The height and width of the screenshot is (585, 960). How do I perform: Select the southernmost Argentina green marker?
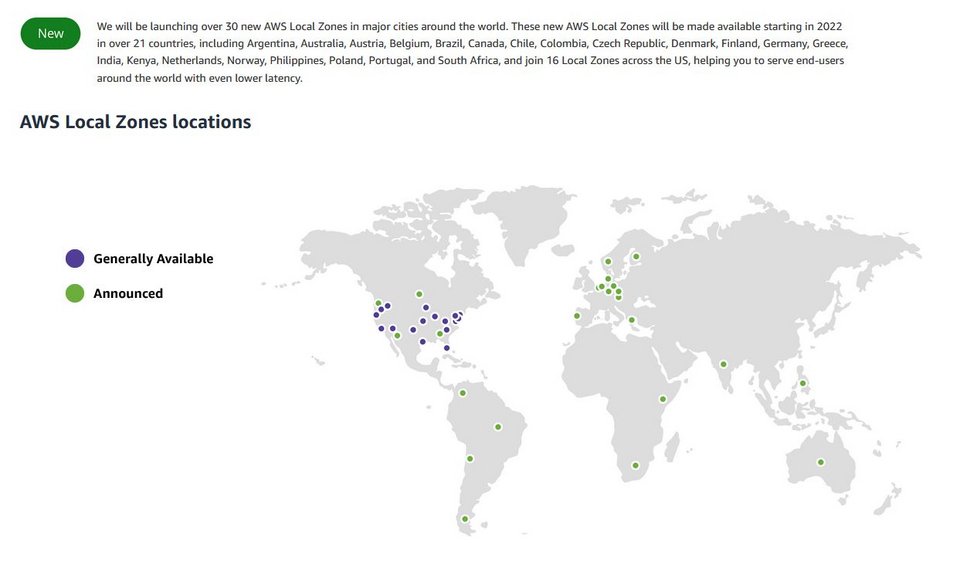(x=464, y=519)
